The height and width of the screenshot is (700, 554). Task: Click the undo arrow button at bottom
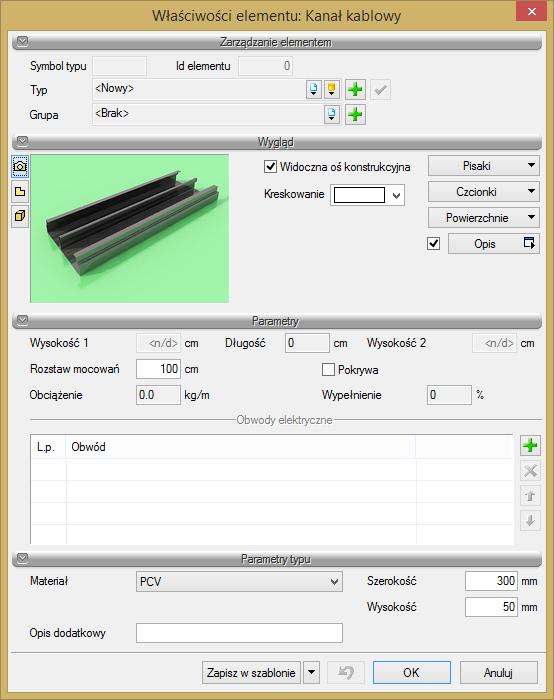(x=346, y=672)
